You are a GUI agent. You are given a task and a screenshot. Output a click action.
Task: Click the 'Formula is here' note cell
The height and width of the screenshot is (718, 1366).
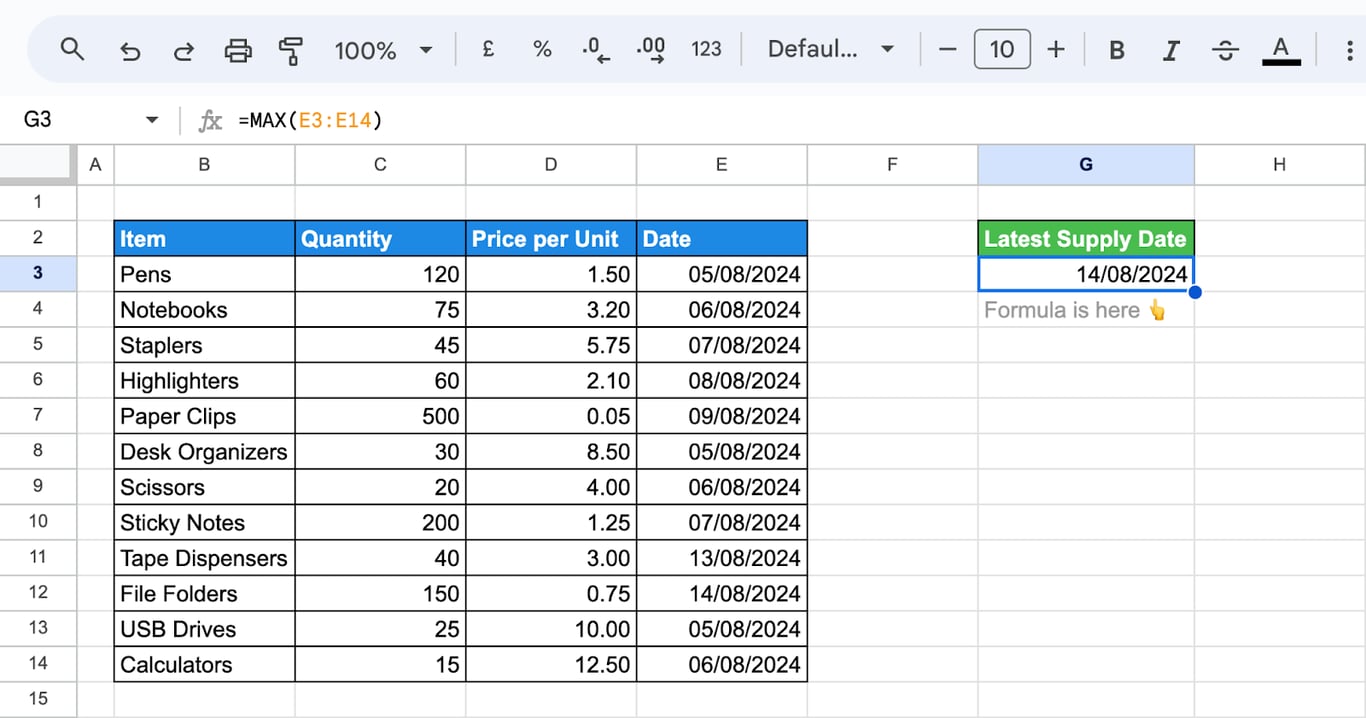pyautogui.click(x=1086, y=310)
